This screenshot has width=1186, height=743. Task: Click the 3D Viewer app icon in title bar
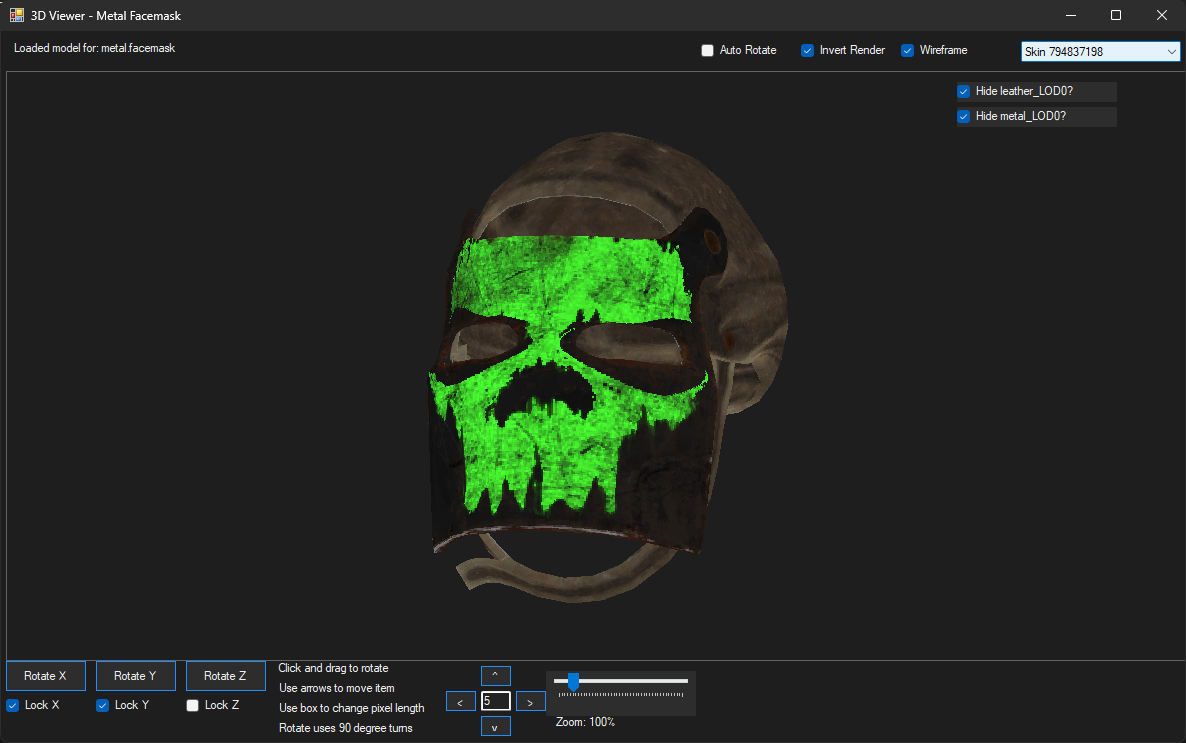point(17,15)
